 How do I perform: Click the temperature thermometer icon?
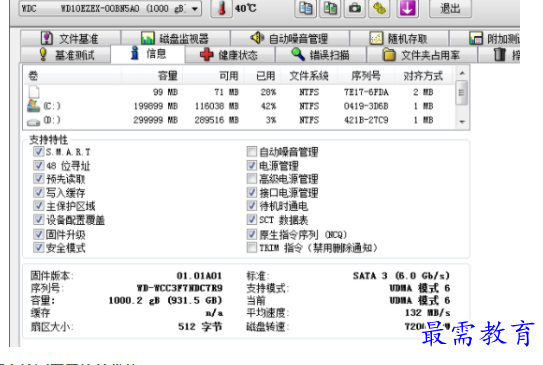pyautogui.click(x=222, y=8)
